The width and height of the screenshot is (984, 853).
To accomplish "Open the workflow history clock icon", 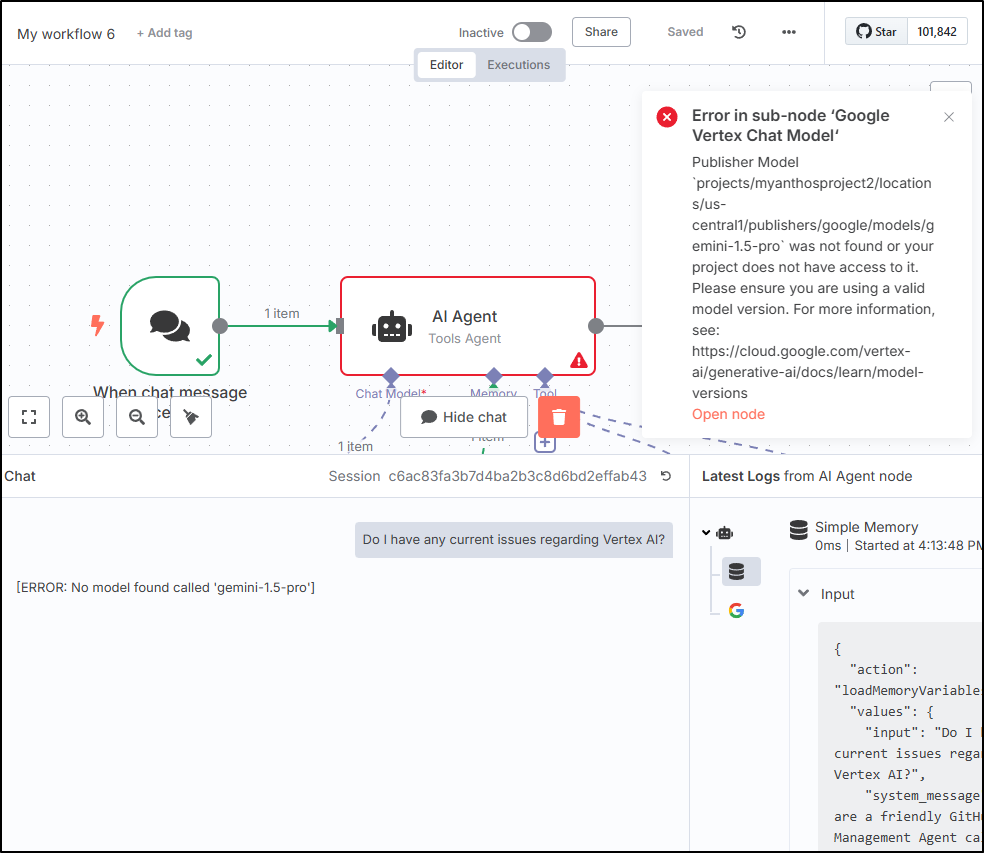I will [739, 32].
